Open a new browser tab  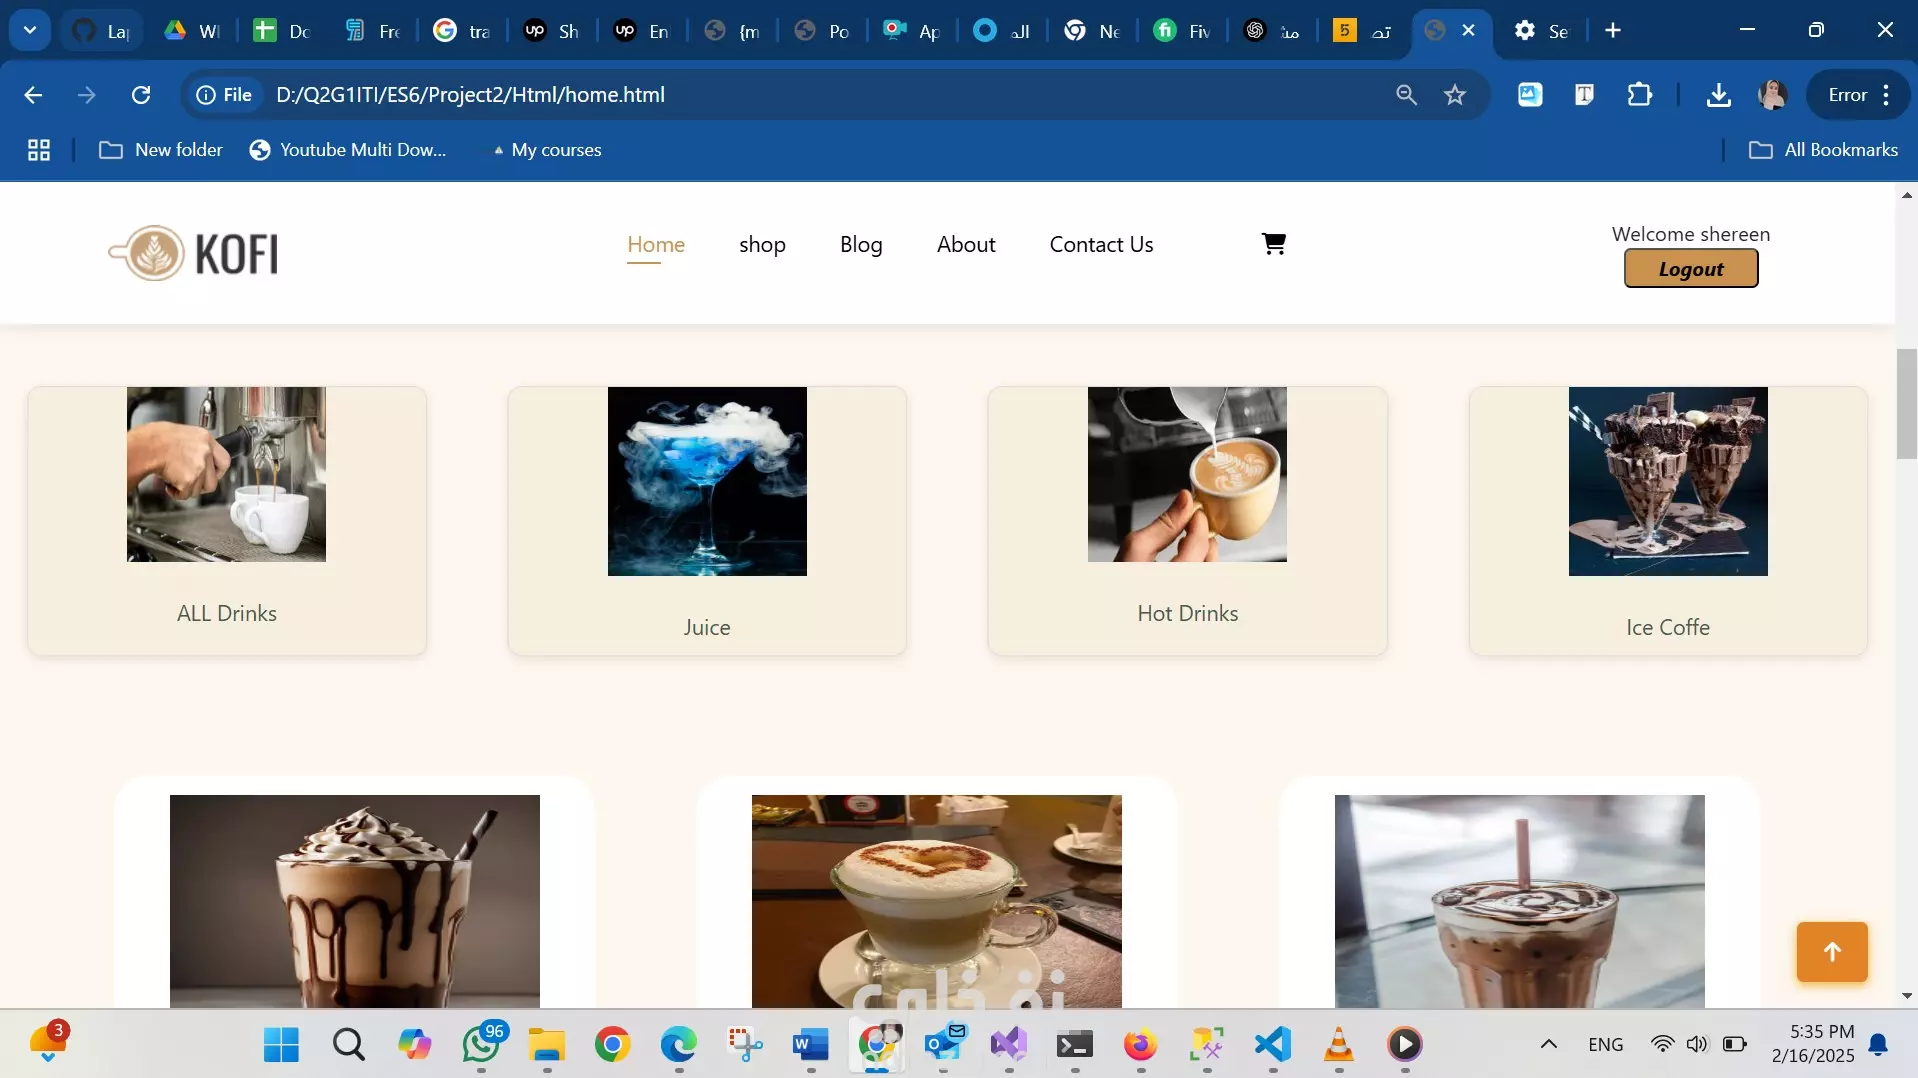coord(1612,30)
